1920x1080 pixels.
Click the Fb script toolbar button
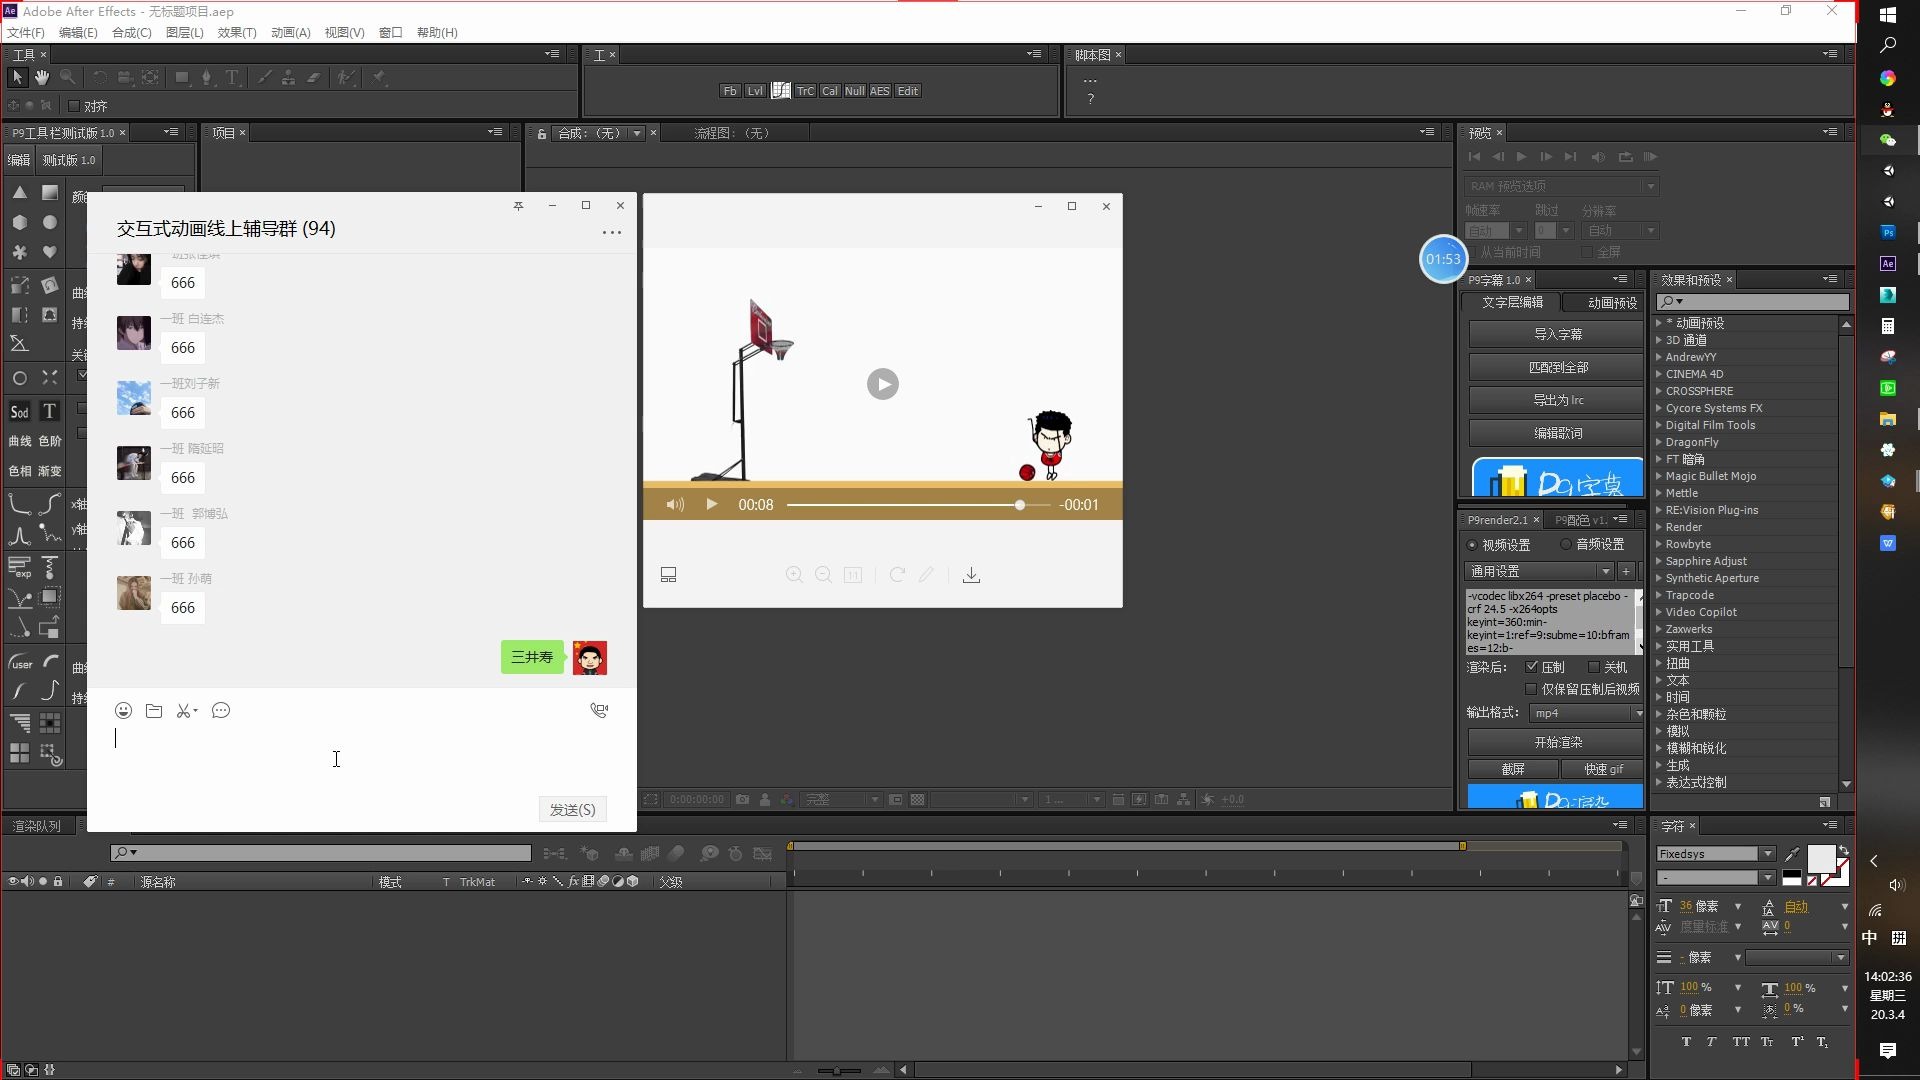[729, 91]
